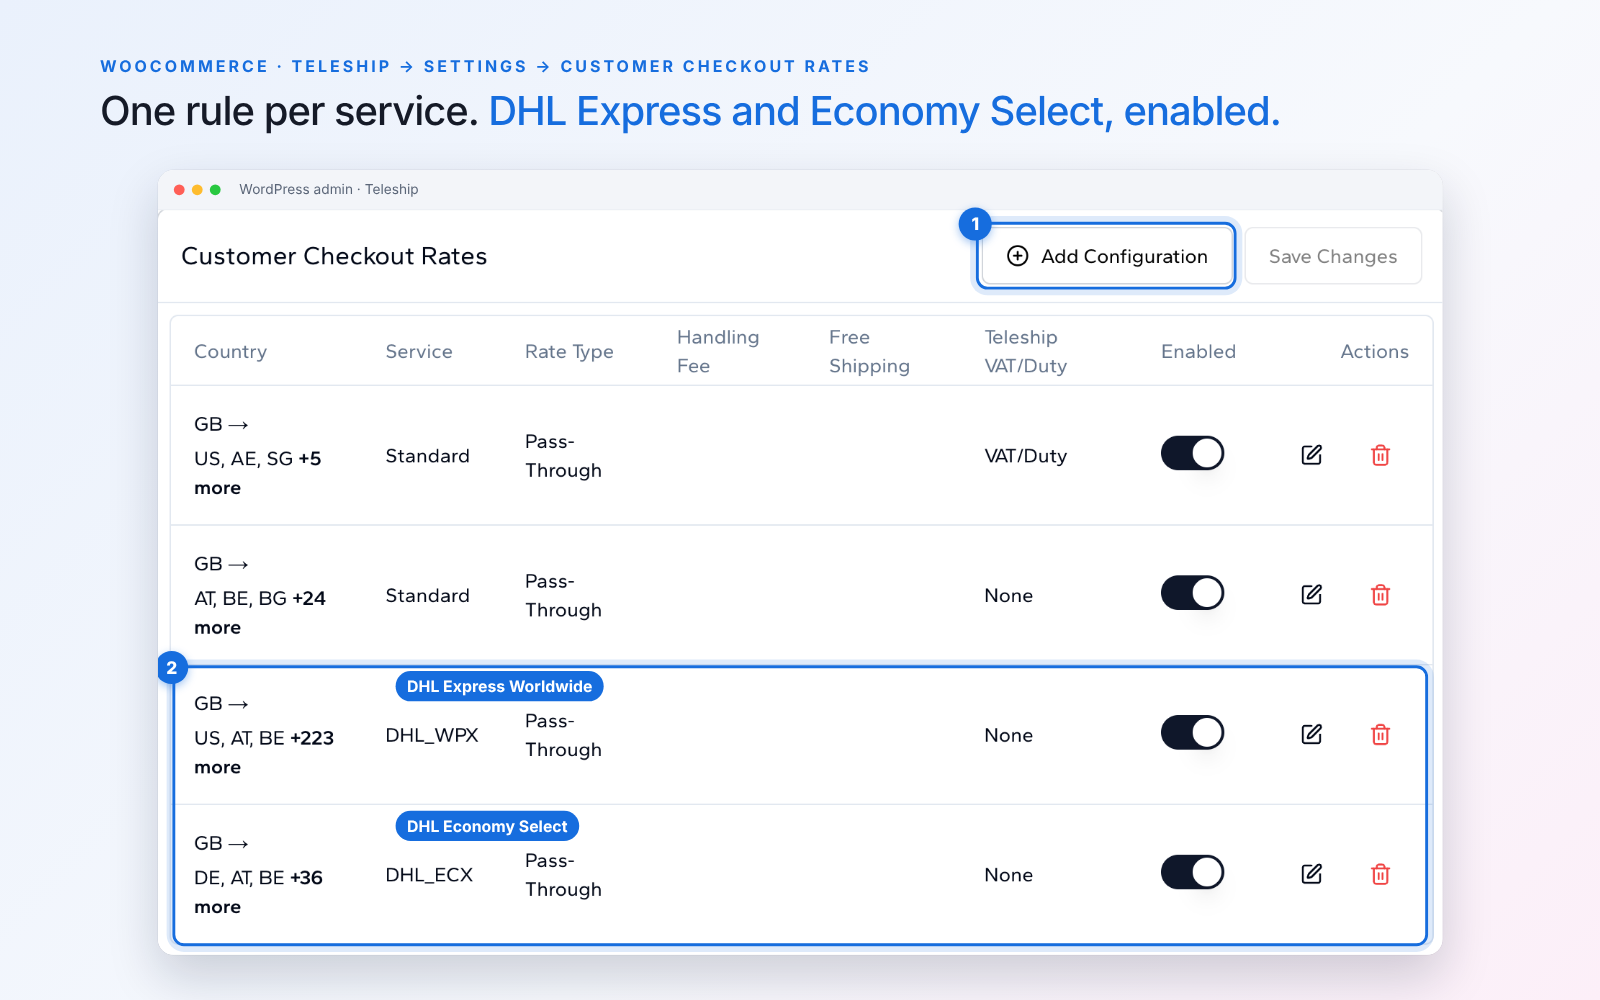The height and width of the screenshot is (1000, 1600).
Task: Toggle enabled switch for VAT/Duty Standard rule
Action: 1192,453
